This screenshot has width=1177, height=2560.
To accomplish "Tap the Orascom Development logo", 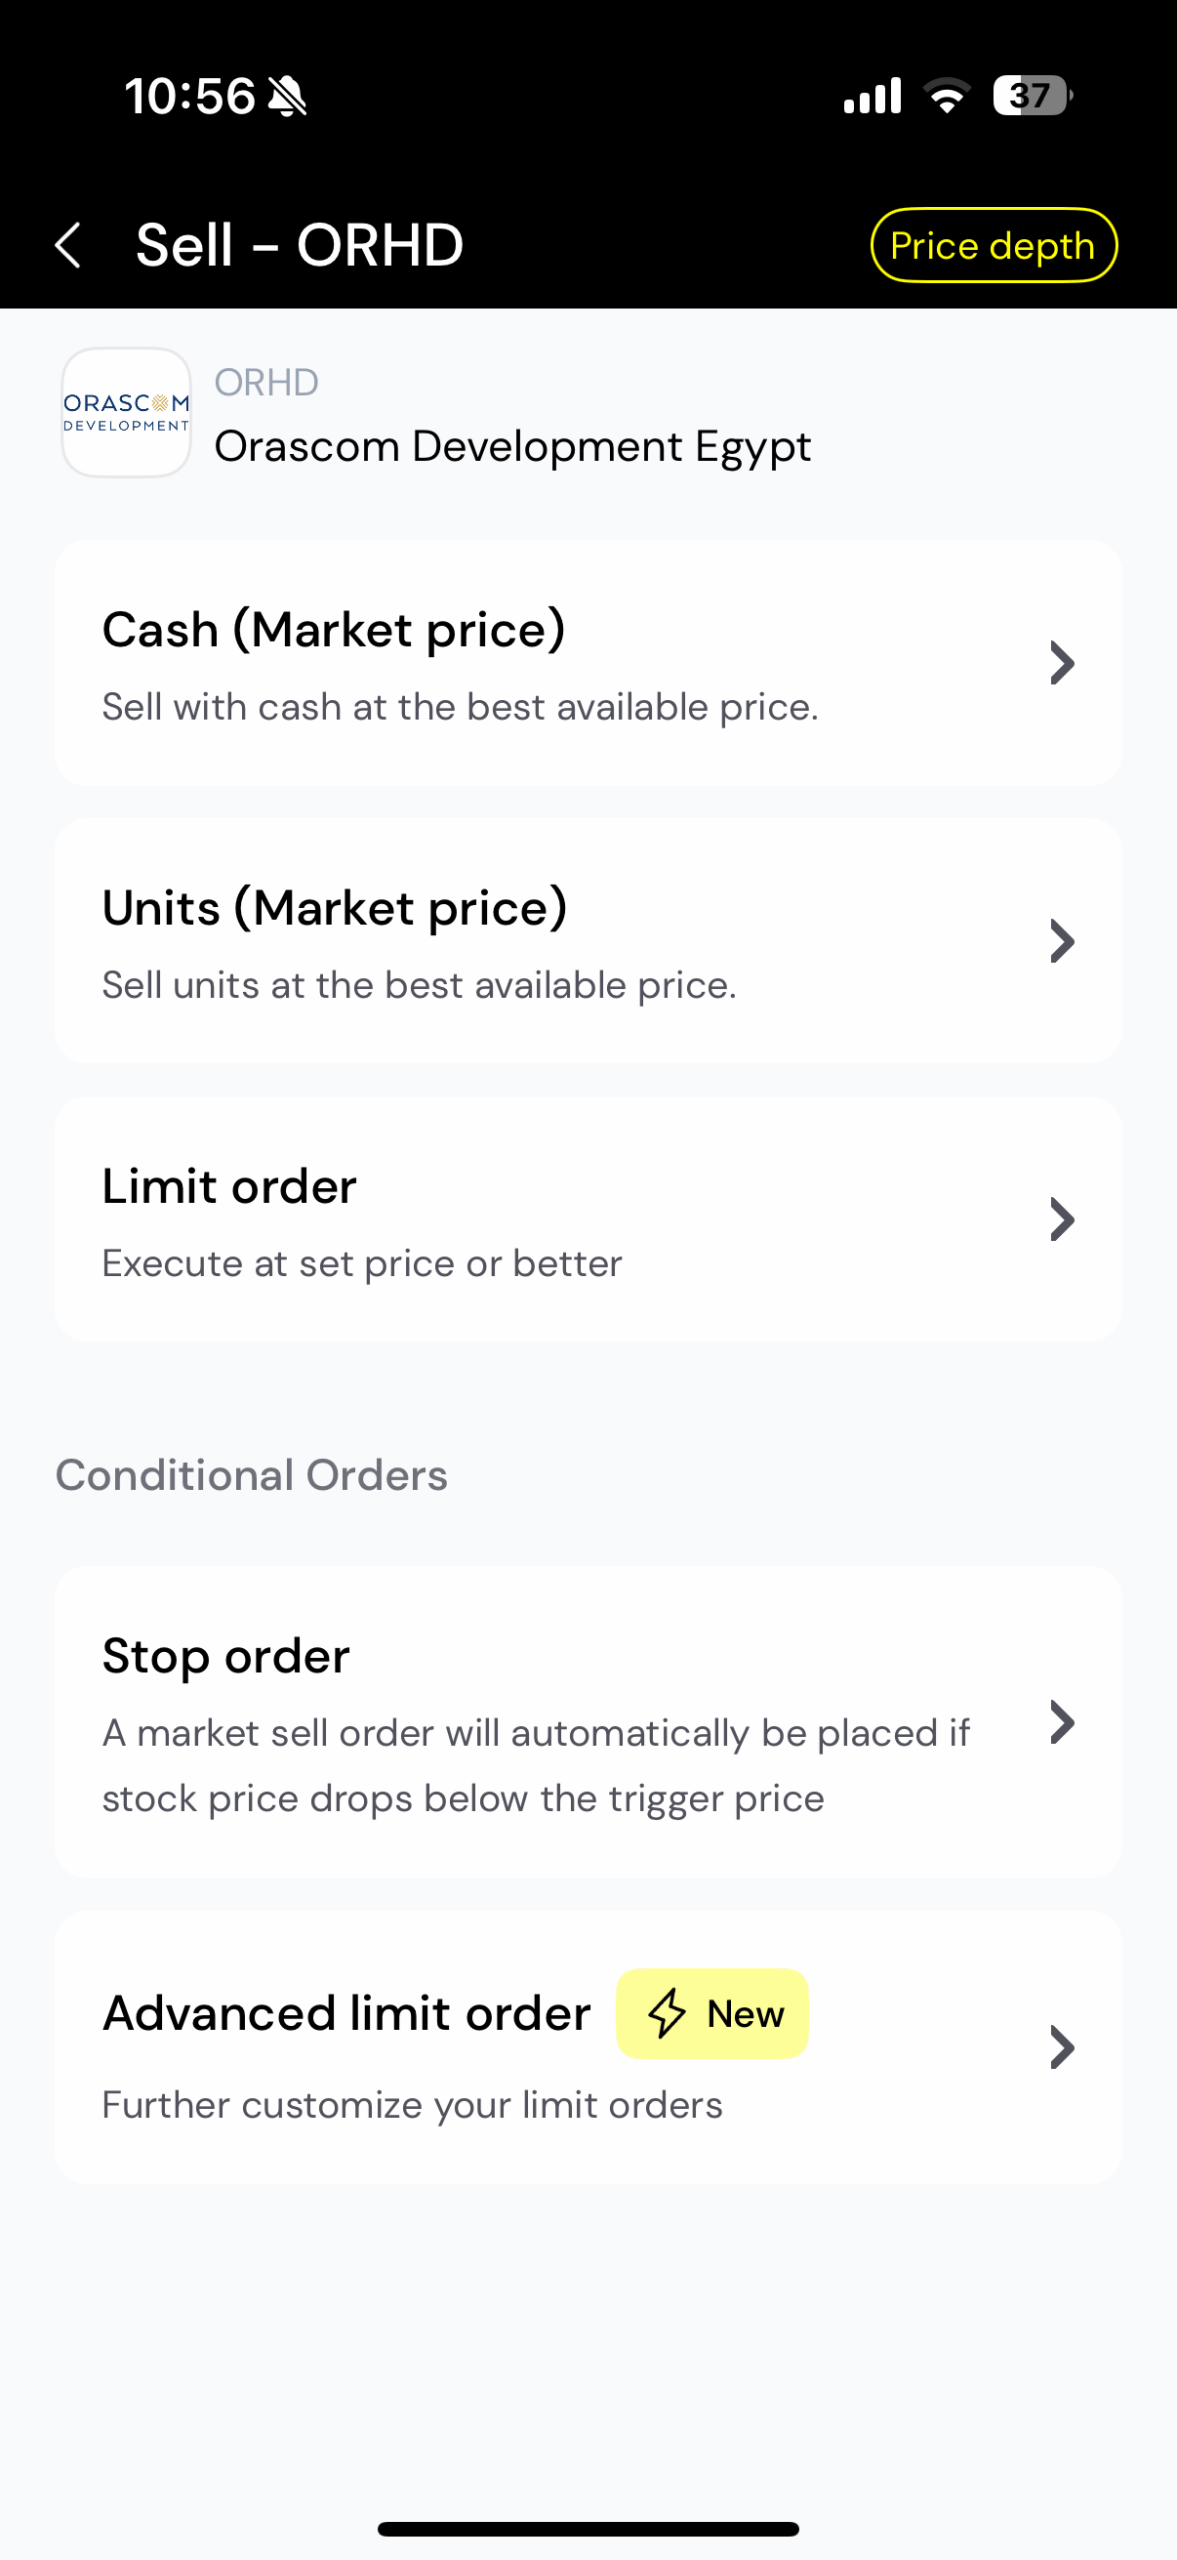I will tap(126, 413).
